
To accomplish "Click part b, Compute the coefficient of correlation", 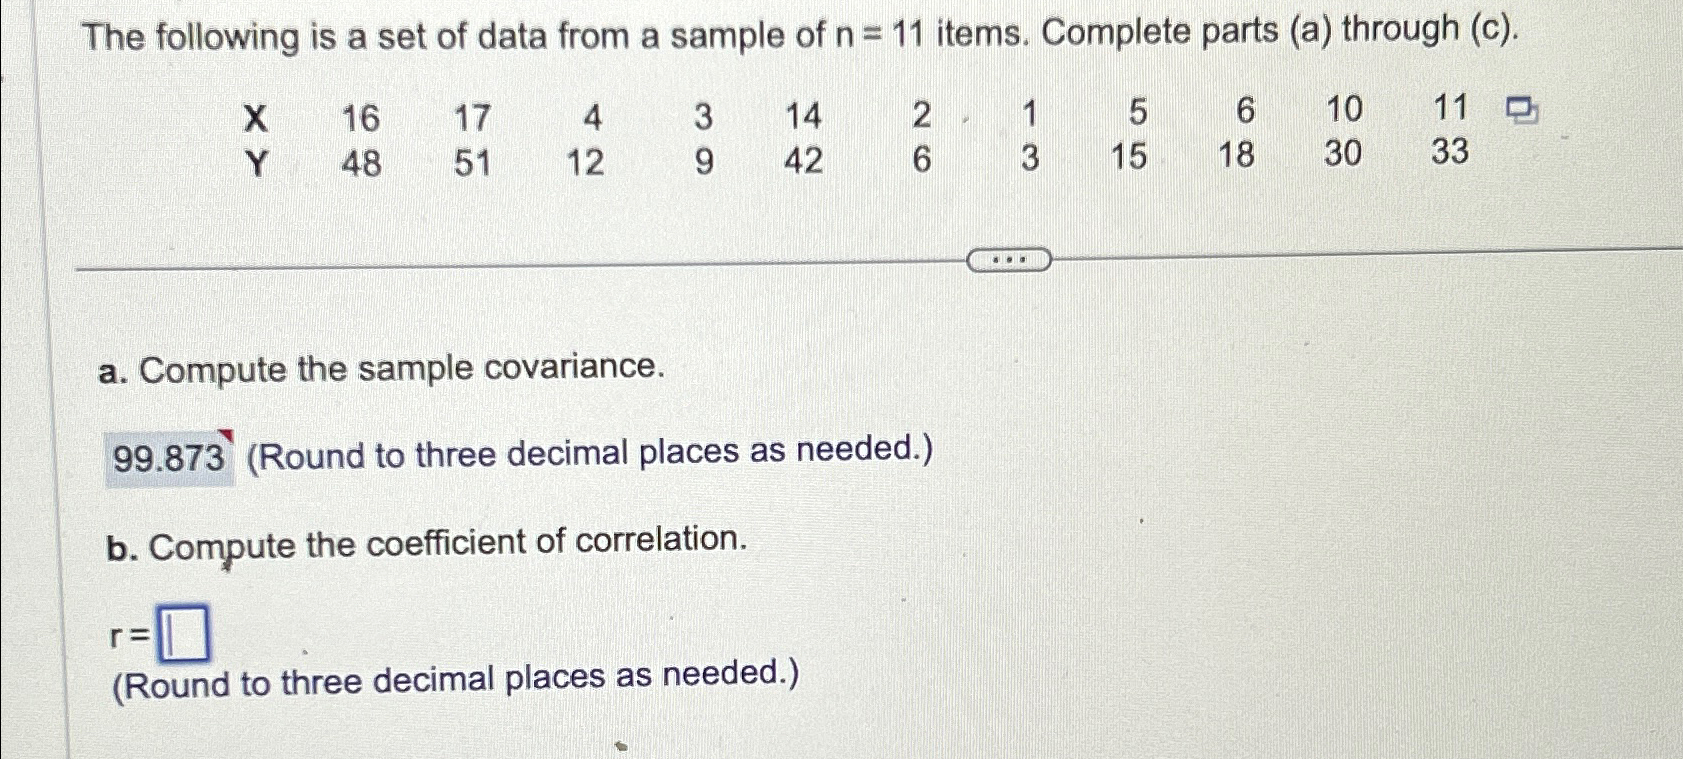I will coord(427,543).
